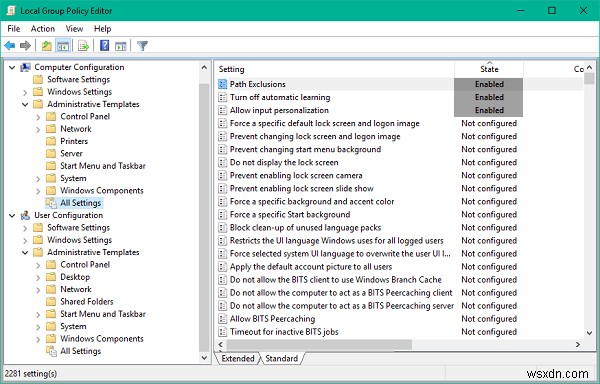
Task: Click the tree pane vertical scrollbar thumb
Action: (204, 217)
